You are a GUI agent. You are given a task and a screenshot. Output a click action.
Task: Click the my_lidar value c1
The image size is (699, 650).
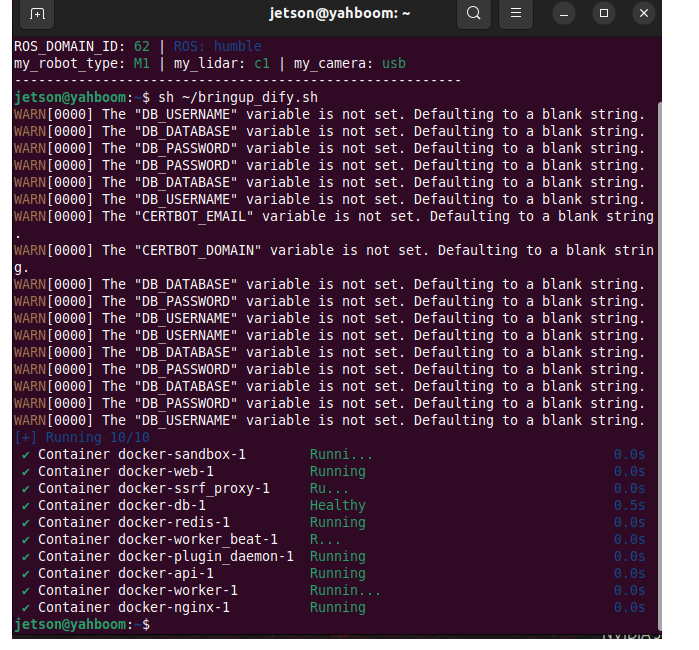click(x=262, y=63)
